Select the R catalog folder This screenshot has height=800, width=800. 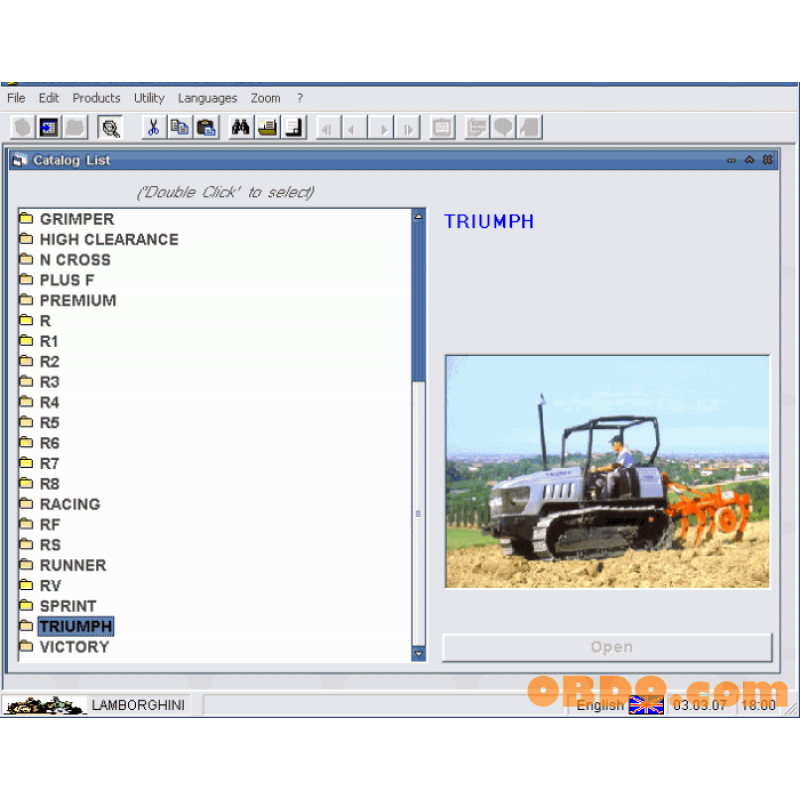(35, 321)
